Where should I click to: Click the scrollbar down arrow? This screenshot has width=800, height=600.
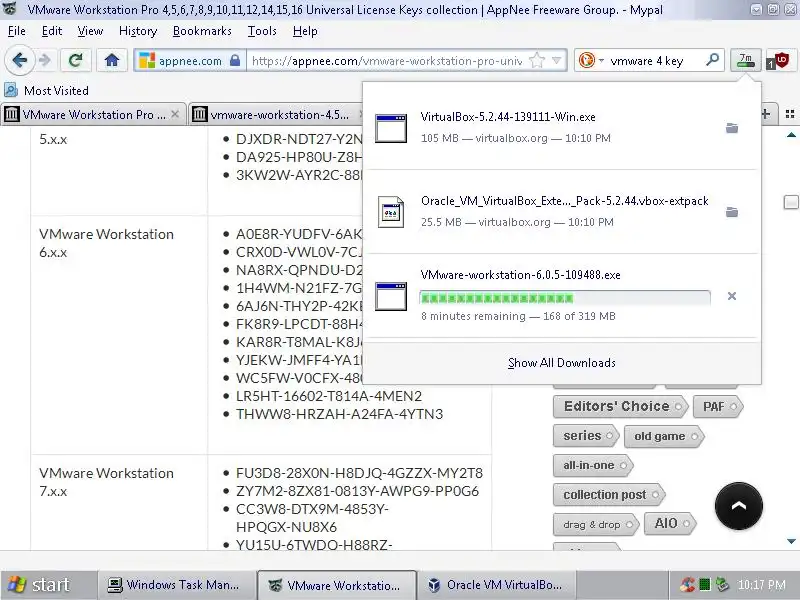coord(791,541)
